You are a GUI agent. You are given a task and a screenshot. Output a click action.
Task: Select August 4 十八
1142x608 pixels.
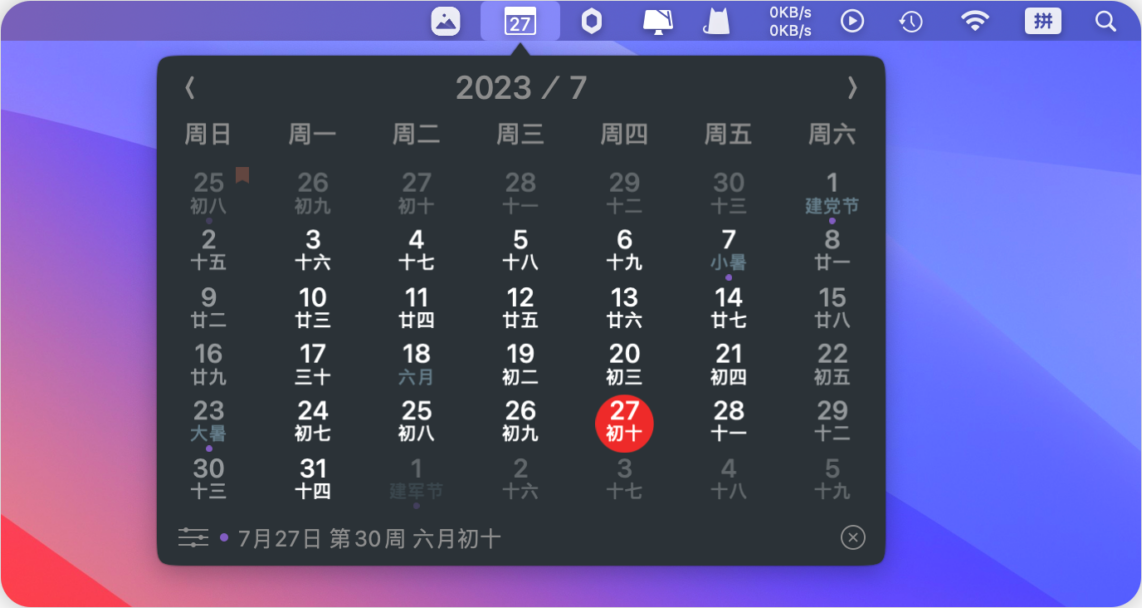point(728,479)
